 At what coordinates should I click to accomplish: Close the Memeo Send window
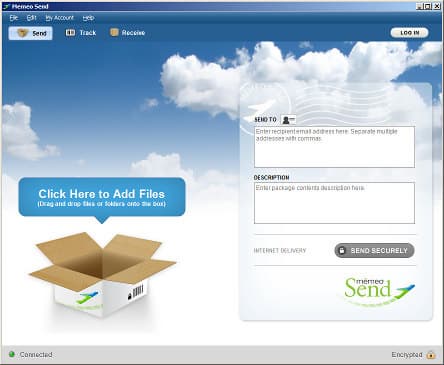pos(437,6)
